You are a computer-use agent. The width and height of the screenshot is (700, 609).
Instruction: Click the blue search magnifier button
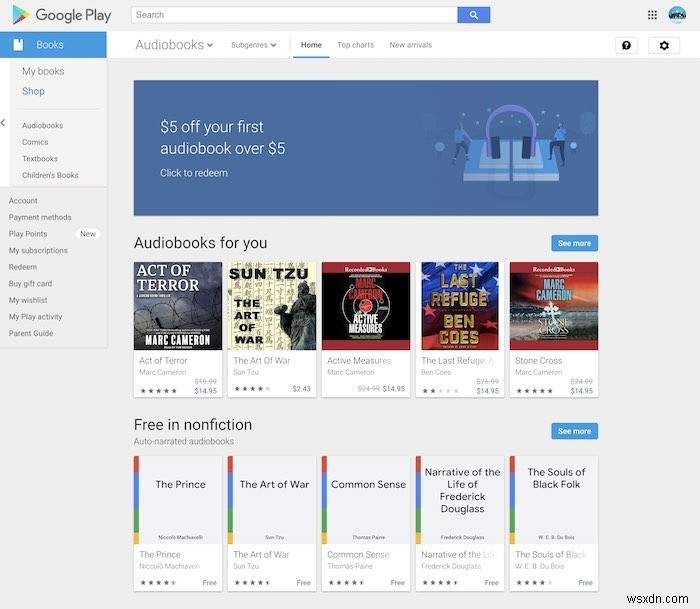pos(474,15)
